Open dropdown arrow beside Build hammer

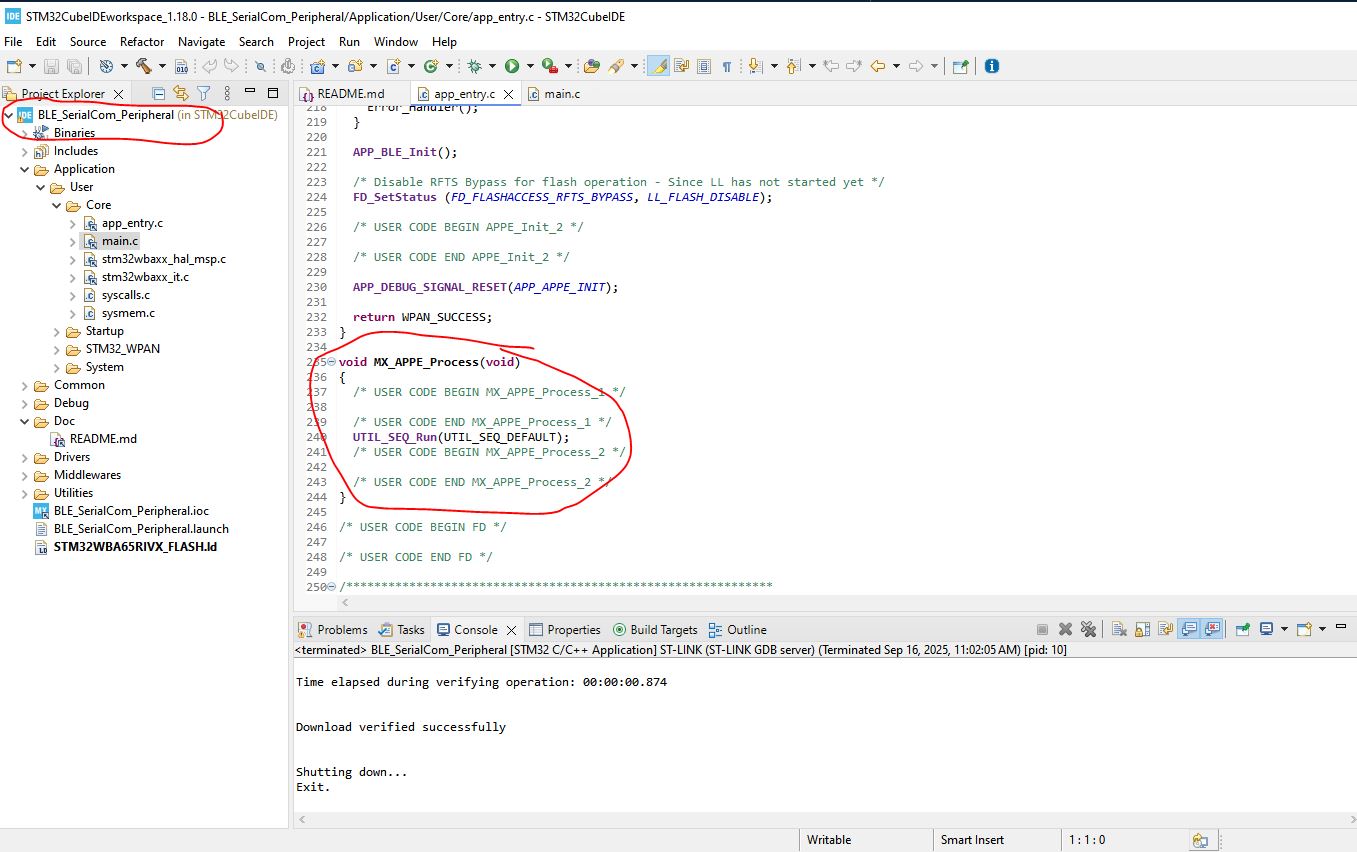tap(162, 66)
